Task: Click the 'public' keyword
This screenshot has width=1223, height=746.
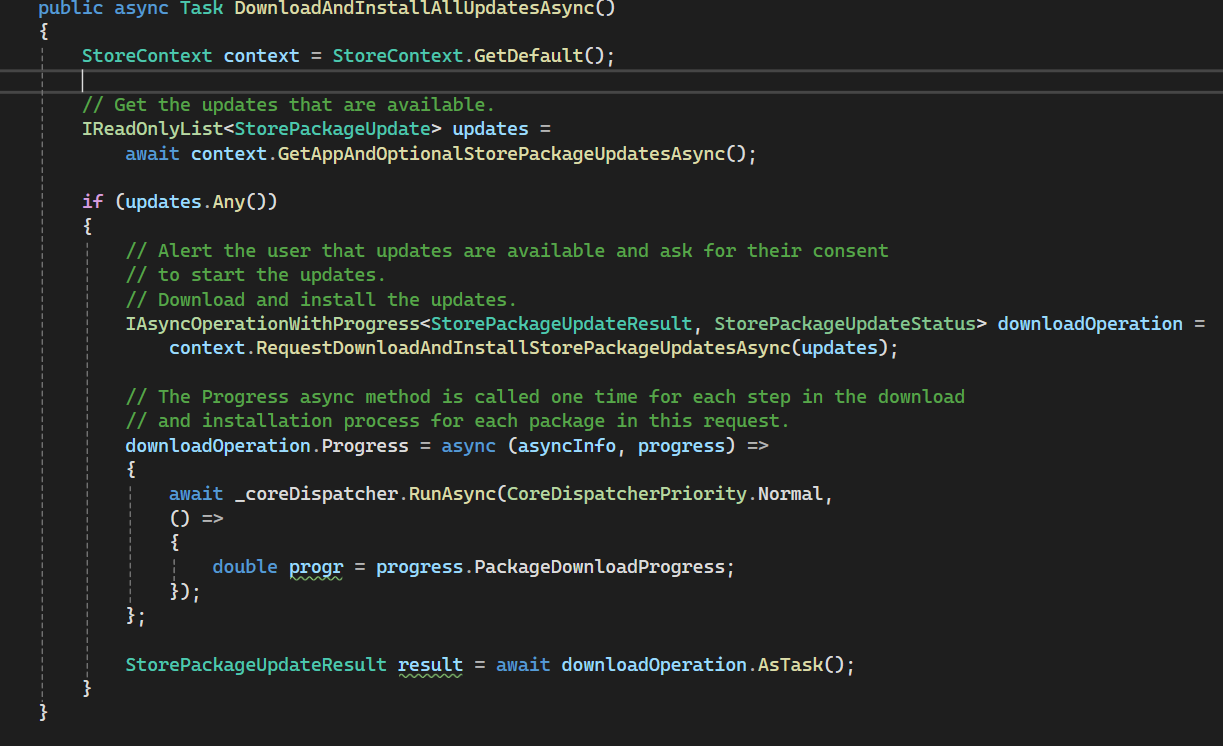Action: coord(70,9)
